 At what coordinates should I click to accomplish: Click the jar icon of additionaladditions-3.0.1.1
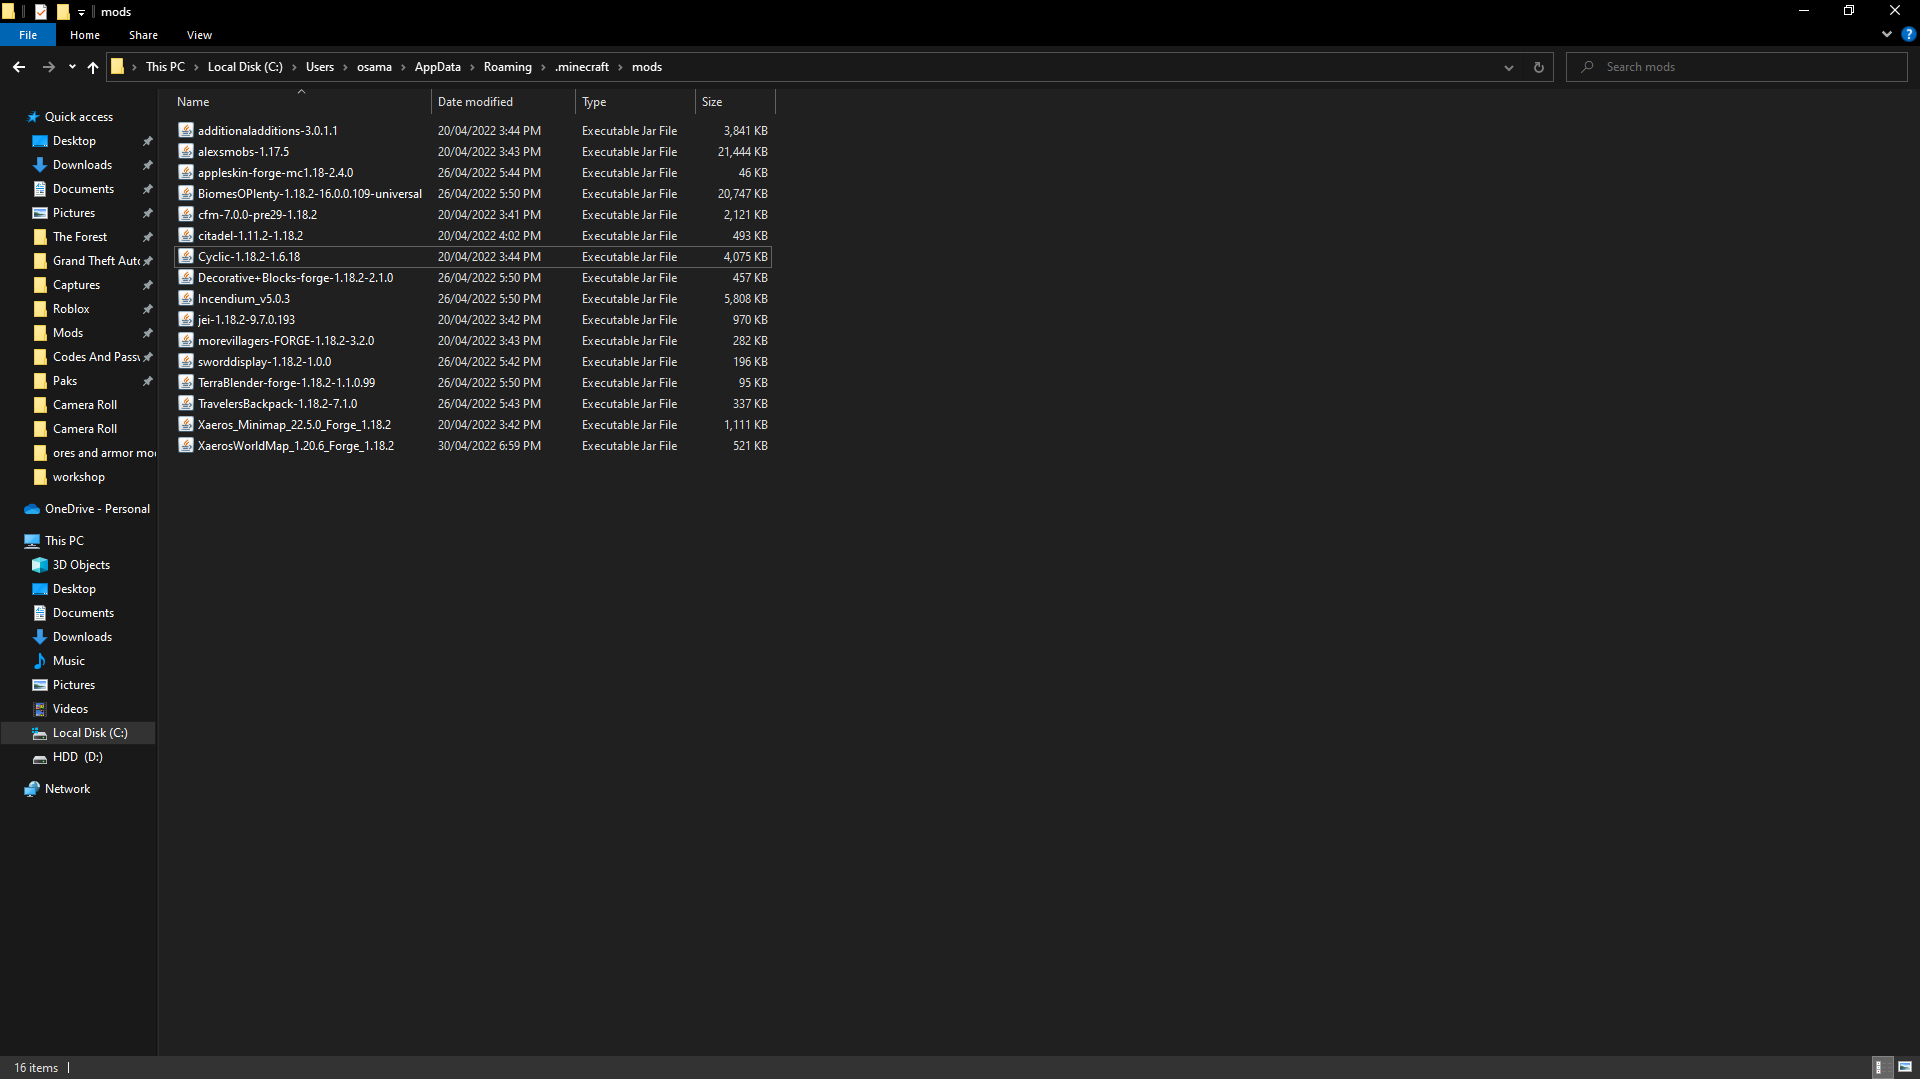pyautogui.click(x=186, y=130)
